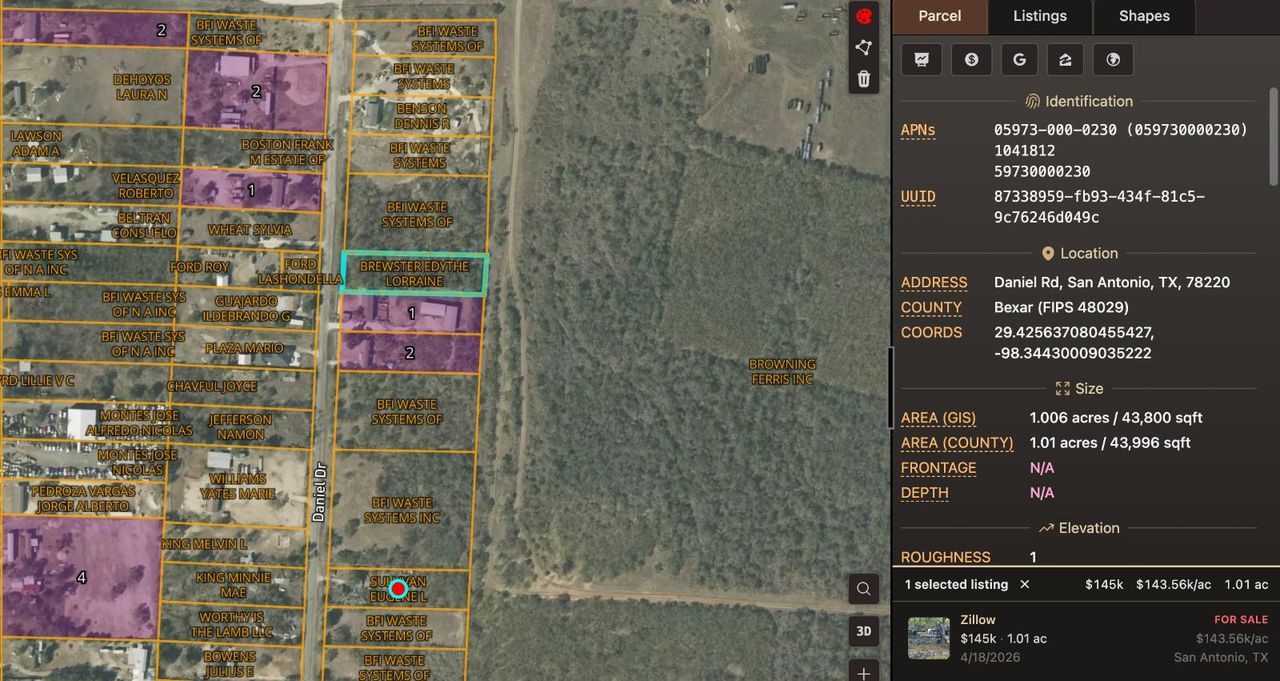Select the Worthy Is The Lamb LLC parcel
The height and width of the screenshot is (681, 1280).
pos(229,624)
